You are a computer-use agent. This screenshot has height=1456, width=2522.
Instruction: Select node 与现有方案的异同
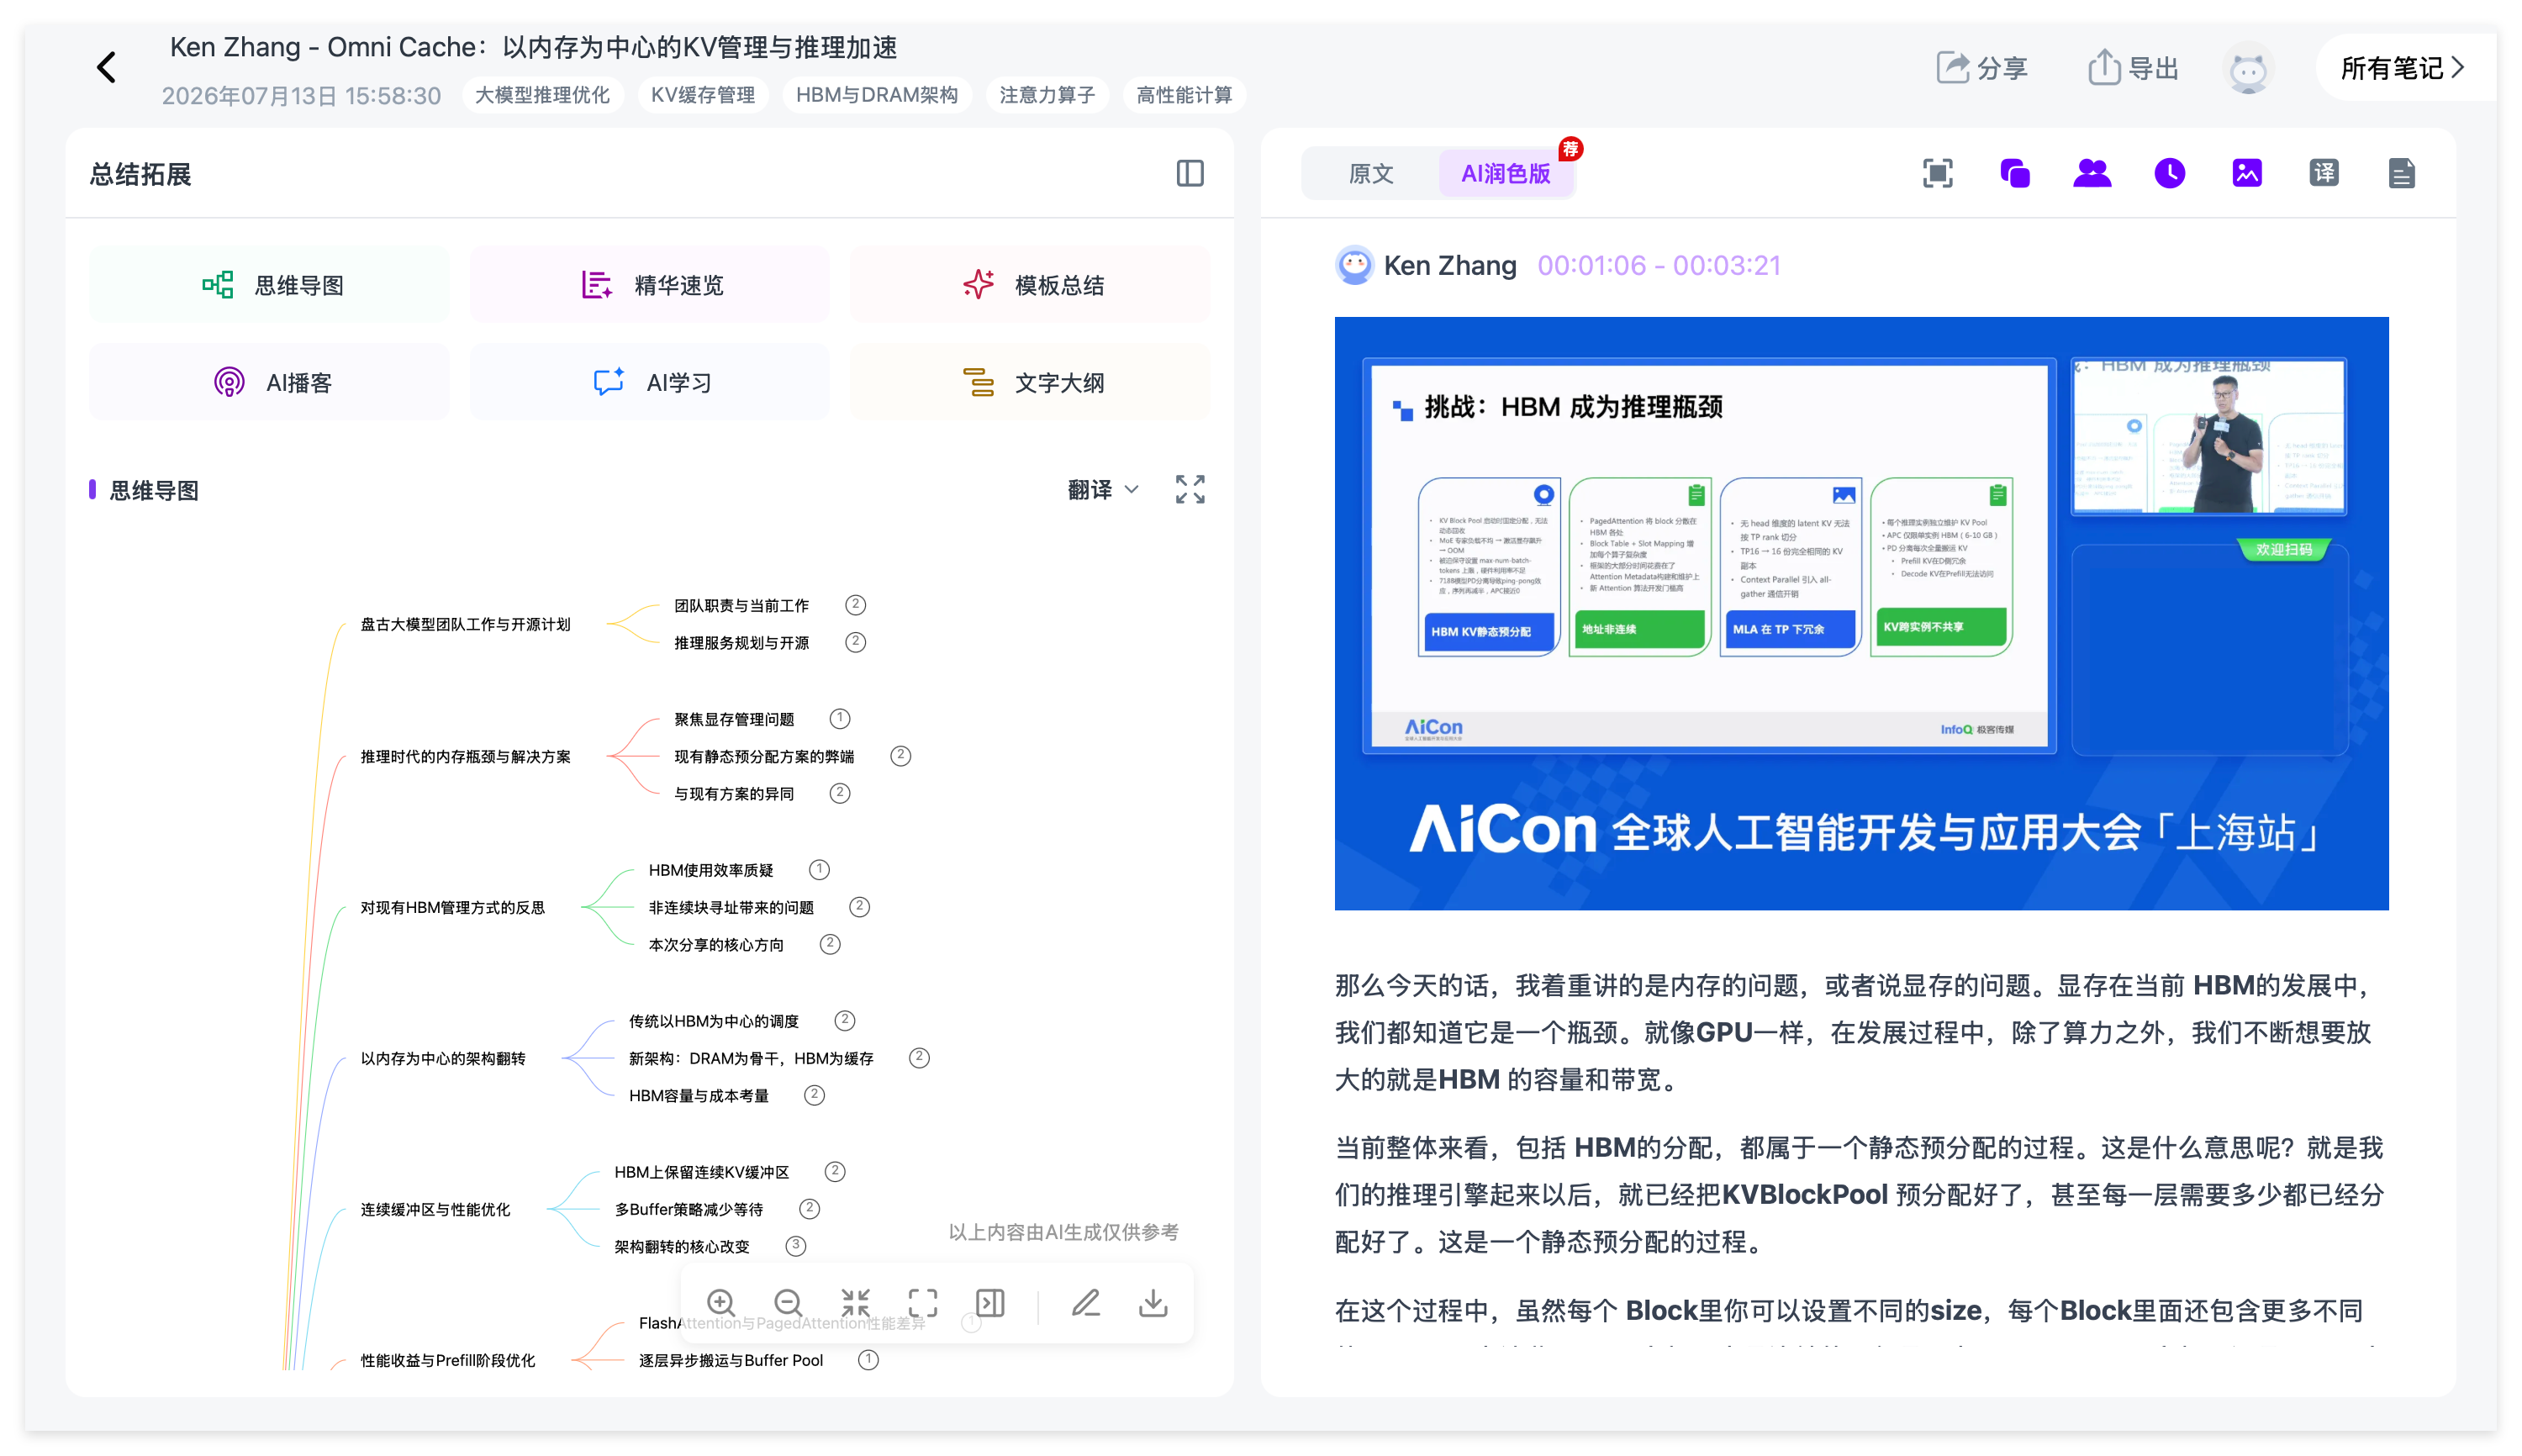(733, 794)
